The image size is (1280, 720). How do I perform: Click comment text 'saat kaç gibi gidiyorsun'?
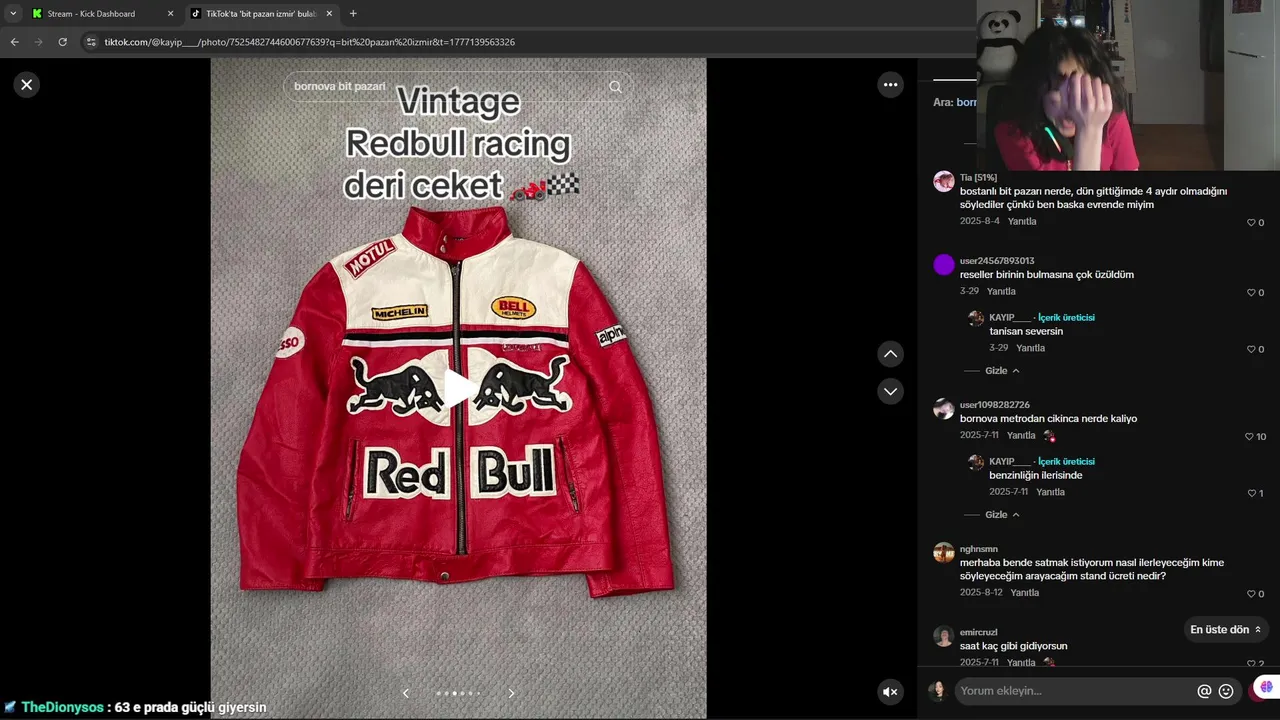[x=1013, y=647]
